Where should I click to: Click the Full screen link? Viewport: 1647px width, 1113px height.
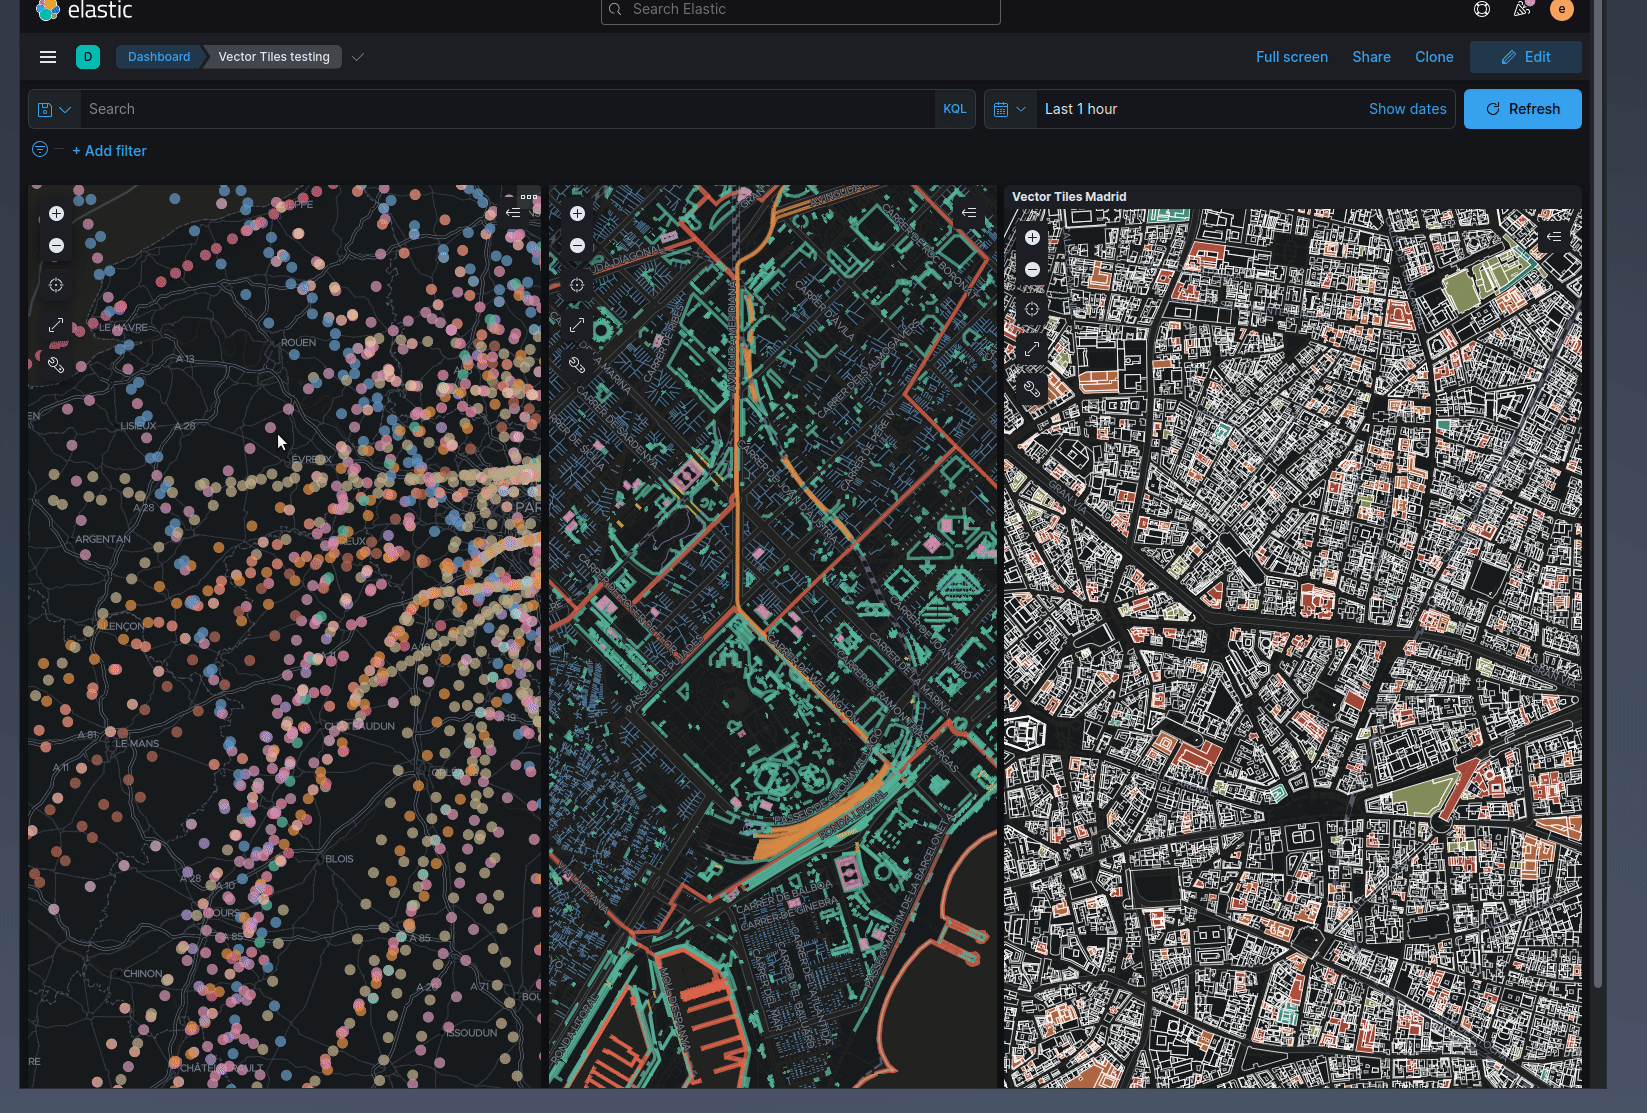click(1291, 57)
